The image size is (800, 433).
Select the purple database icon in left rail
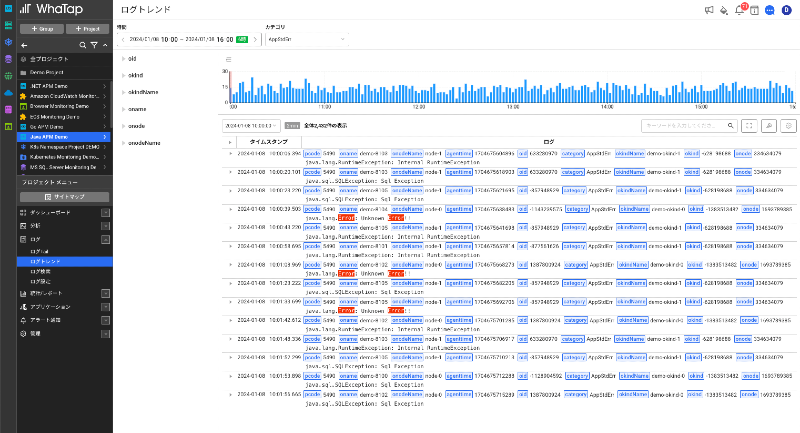pyautogui.click(x=8, y=59)
